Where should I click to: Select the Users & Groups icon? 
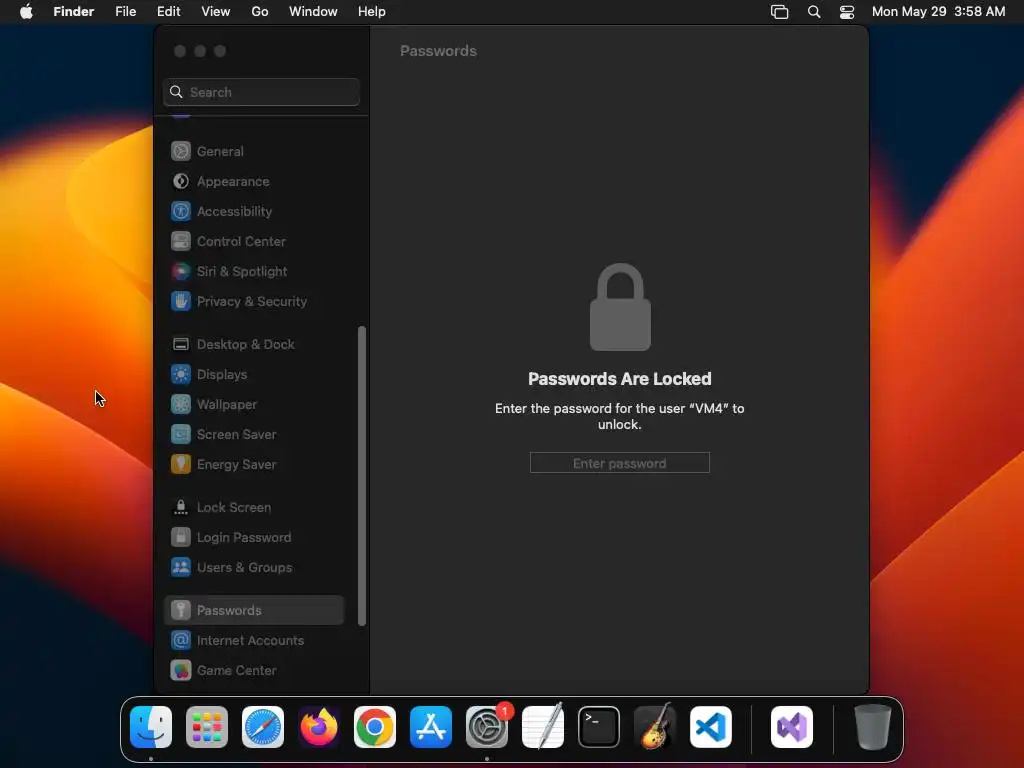(181, 568)
